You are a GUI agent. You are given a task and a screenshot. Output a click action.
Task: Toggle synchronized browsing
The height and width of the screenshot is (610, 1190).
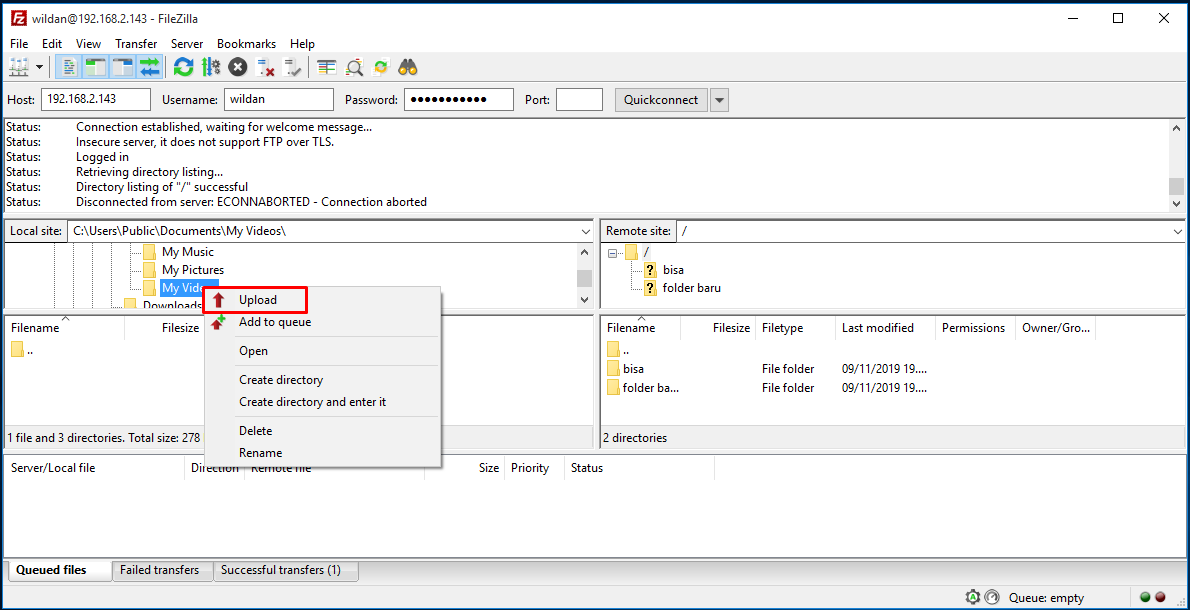[x=380, y=66]
